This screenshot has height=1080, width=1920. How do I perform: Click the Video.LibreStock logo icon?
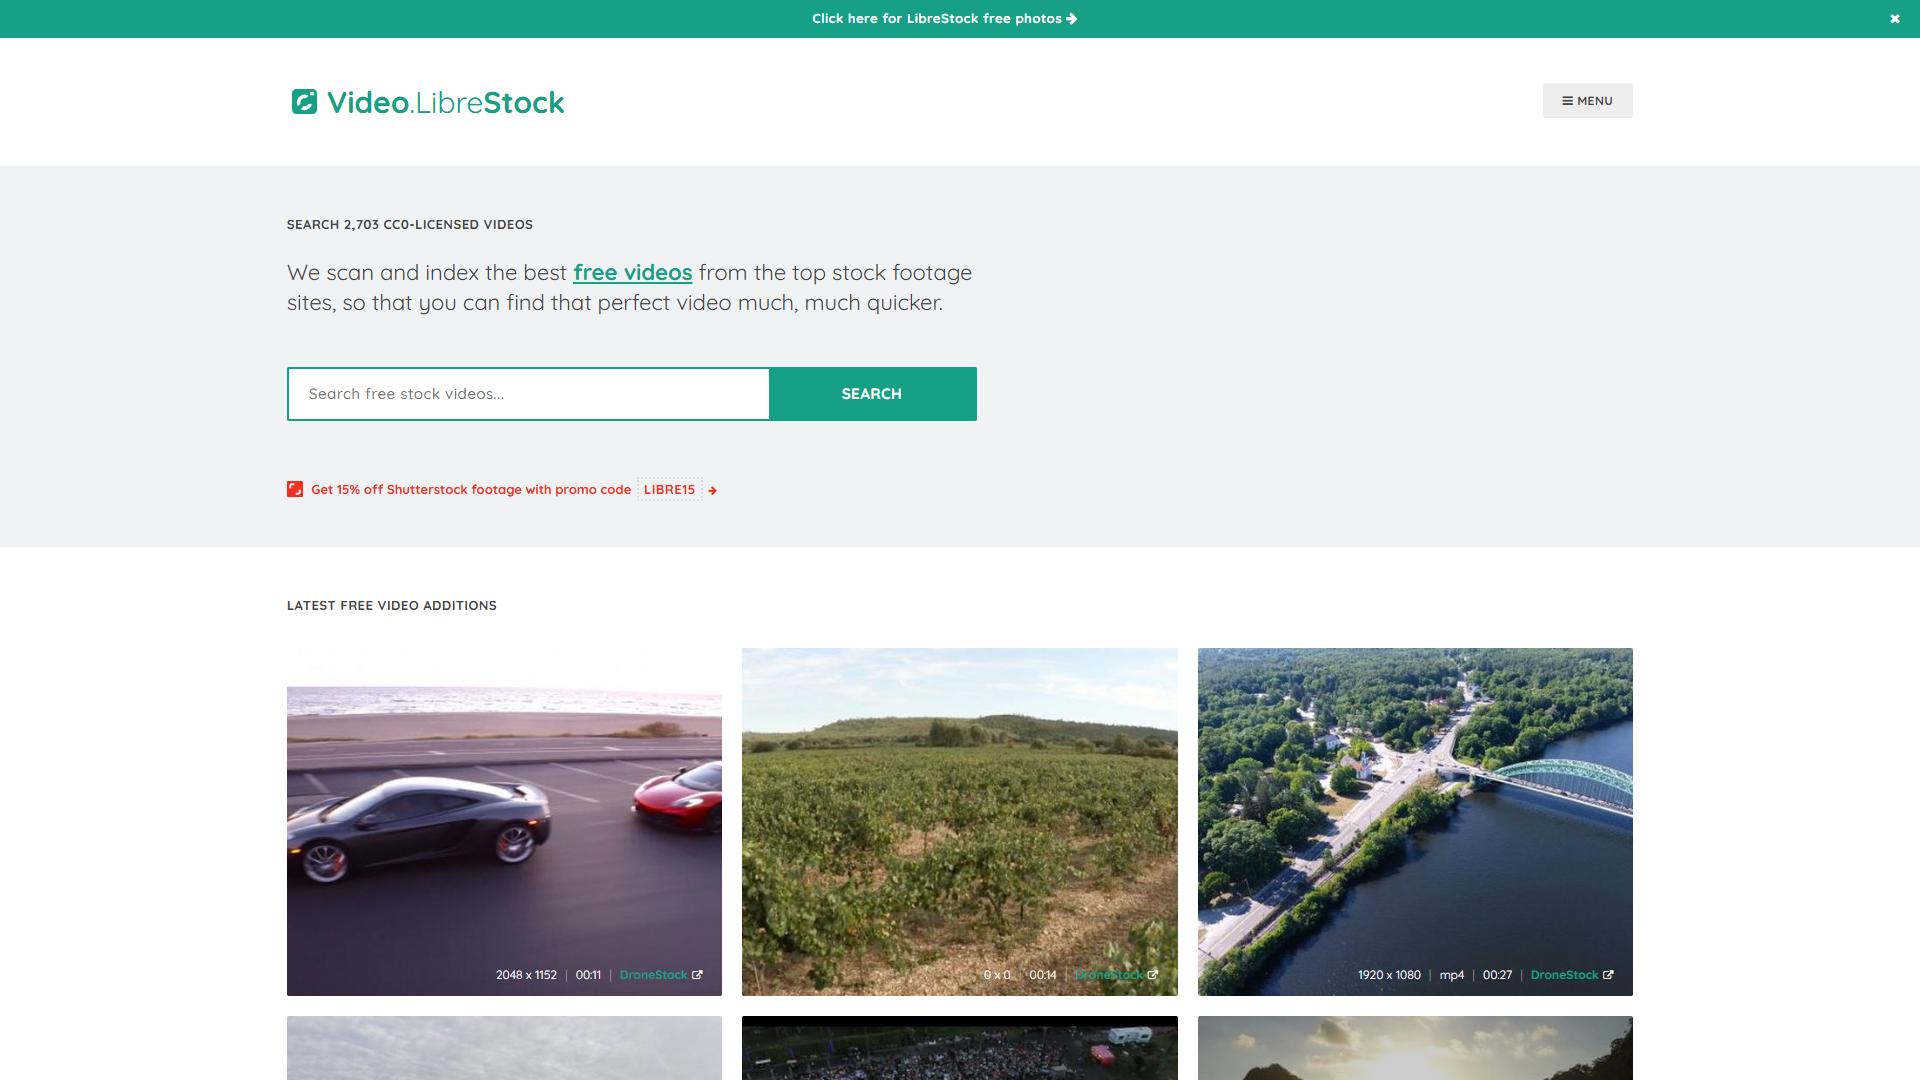(x=304, y=102)
